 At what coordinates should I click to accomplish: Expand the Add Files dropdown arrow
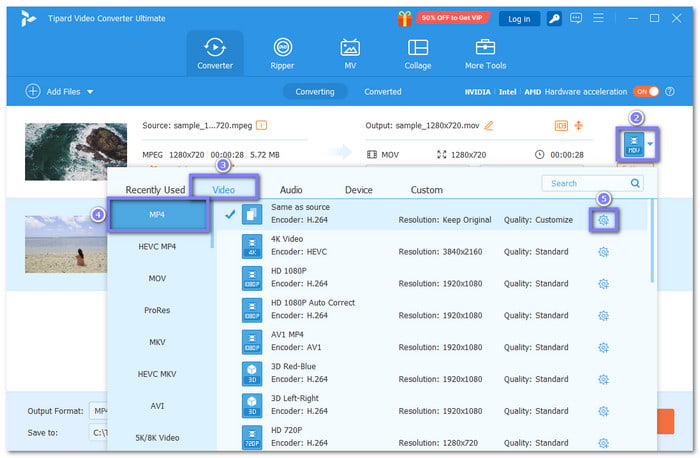90,92
